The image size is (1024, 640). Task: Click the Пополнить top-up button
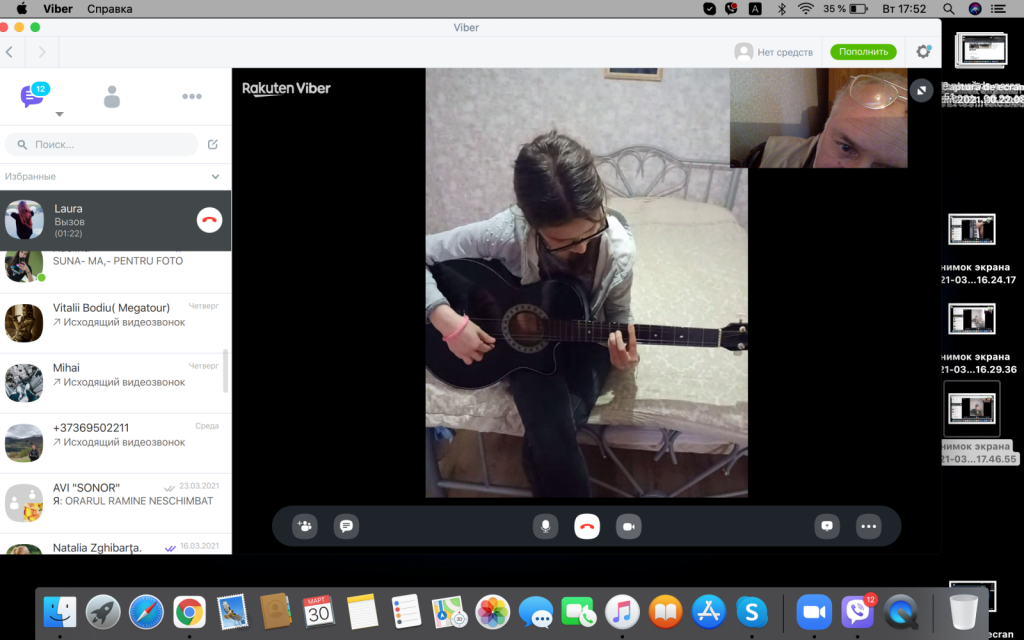[x=862, y=52]
